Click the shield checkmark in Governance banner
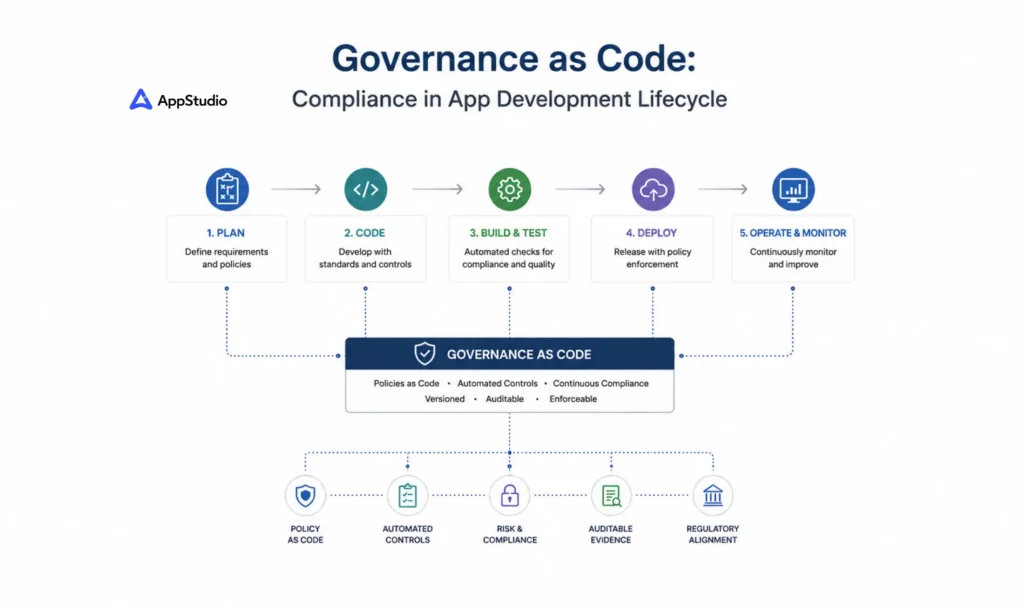 point(424,353)
